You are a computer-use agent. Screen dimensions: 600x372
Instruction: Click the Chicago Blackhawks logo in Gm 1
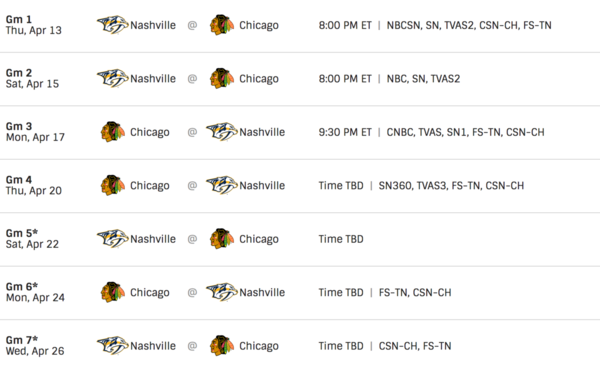(x=222, y=25)
